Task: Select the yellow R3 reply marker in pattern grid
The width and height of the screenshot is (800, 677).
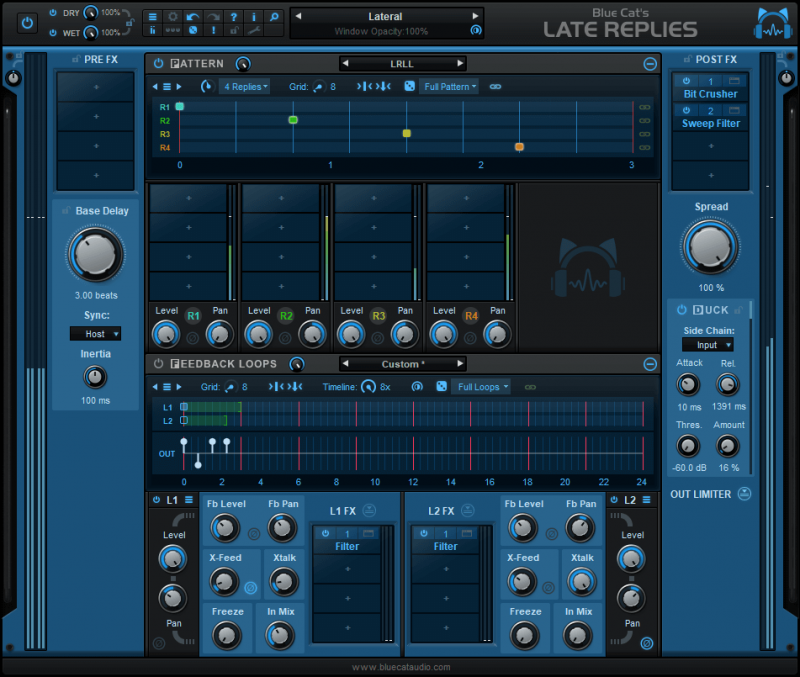Action: coord(407,133)
